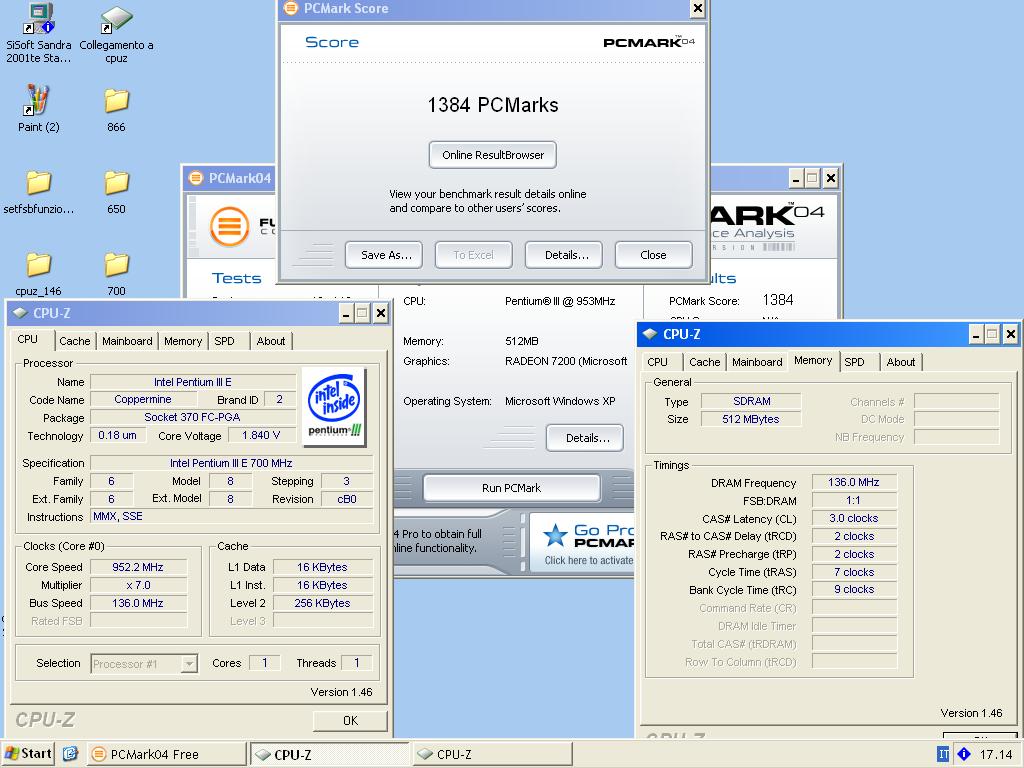The width and height of the screenshot is (1024, 768).
Task: Click the right CPU-Z window title icon
Action: pyautogui.click(x=650, y=334)
